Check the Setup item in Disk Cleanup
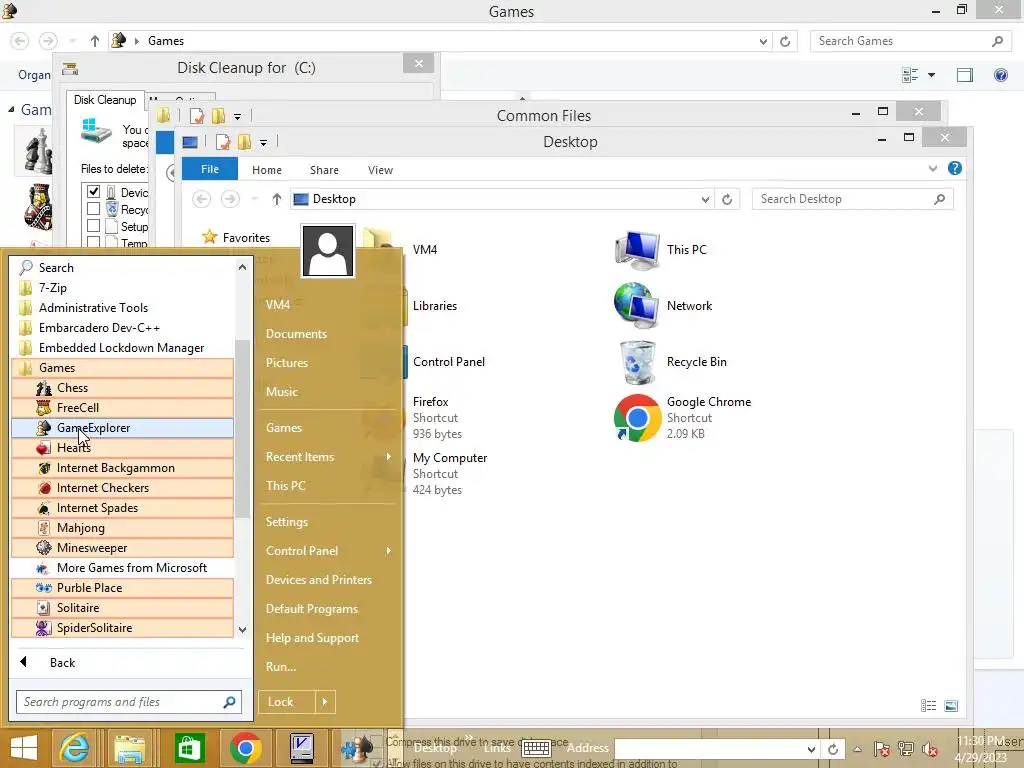The height and width of the screenshot is (768, 1024). pos(93,226)
